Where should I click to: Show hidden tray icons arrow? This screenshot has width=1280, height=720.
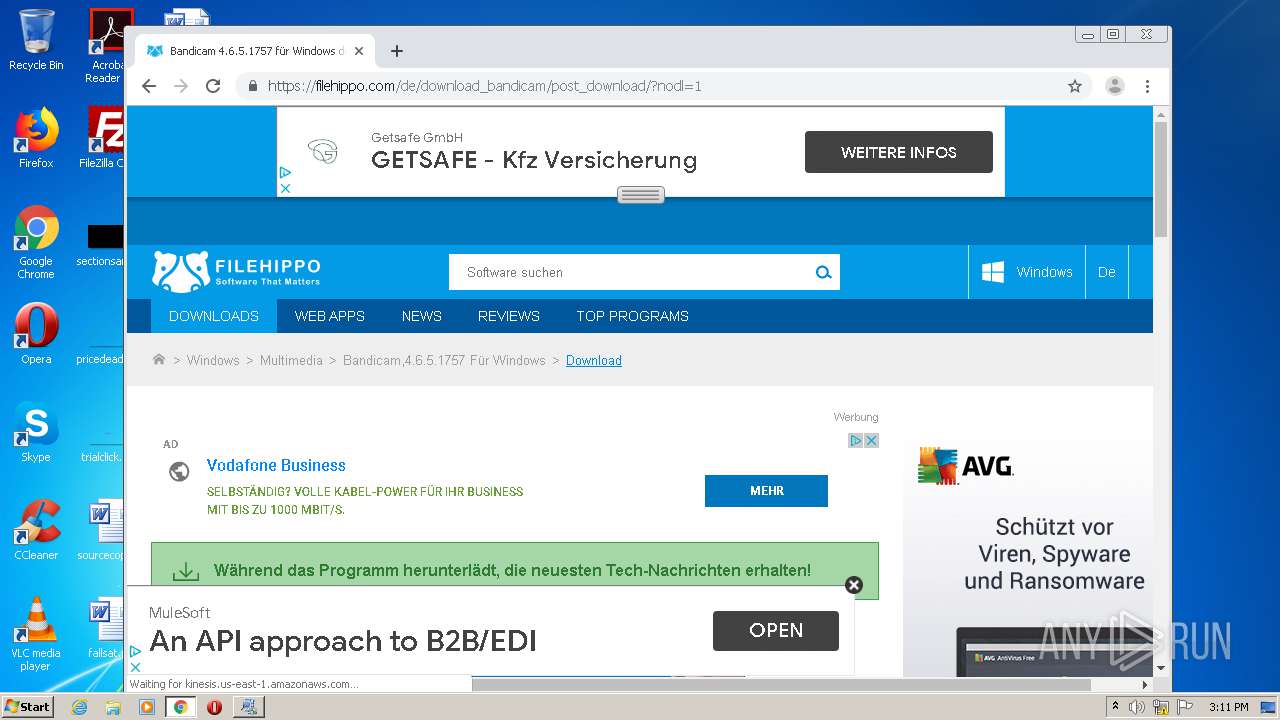[1115, 707]
